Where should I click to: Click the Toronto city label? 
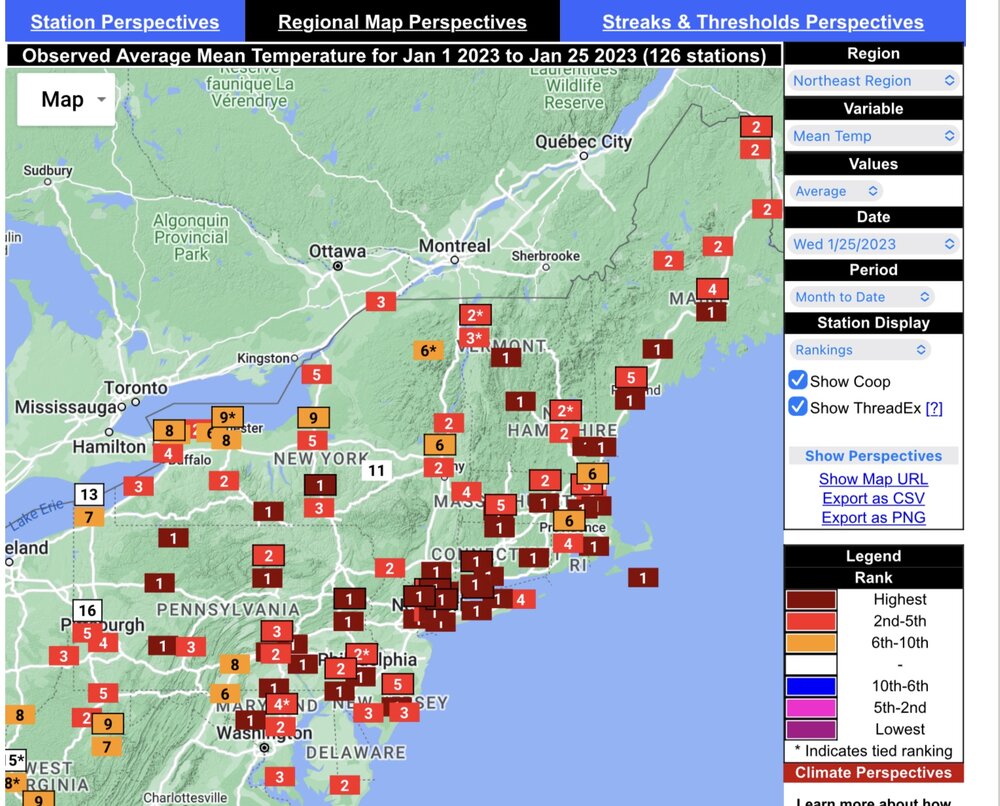[x=136, y=388]
